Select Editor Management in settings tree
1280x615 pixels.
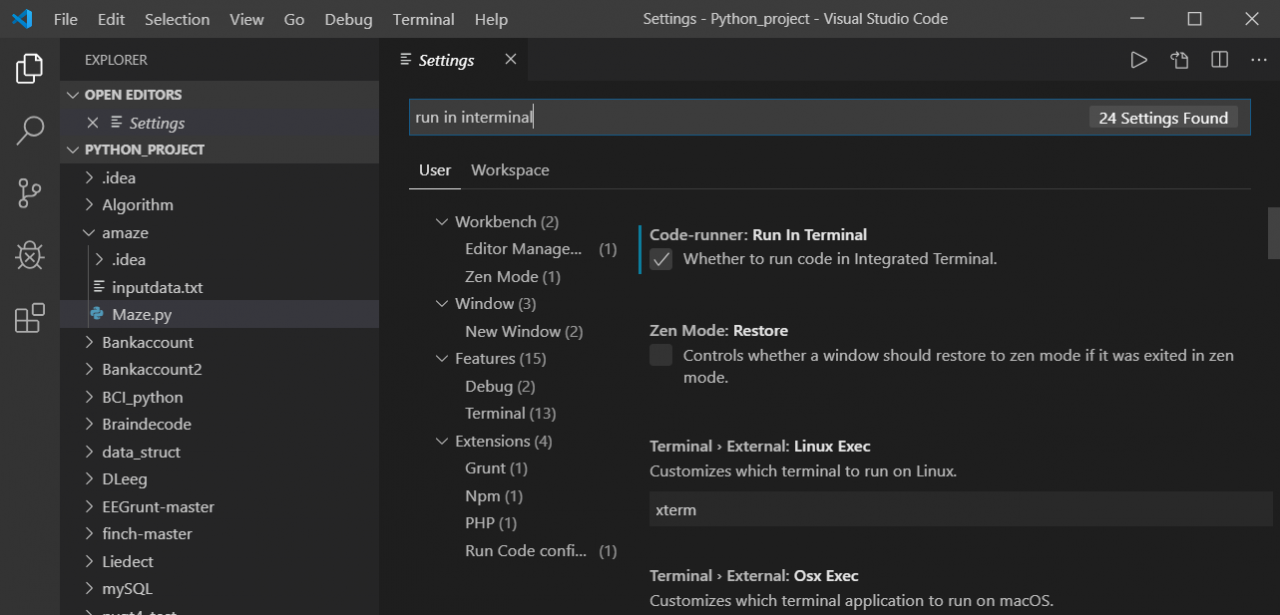pos(523,249)
